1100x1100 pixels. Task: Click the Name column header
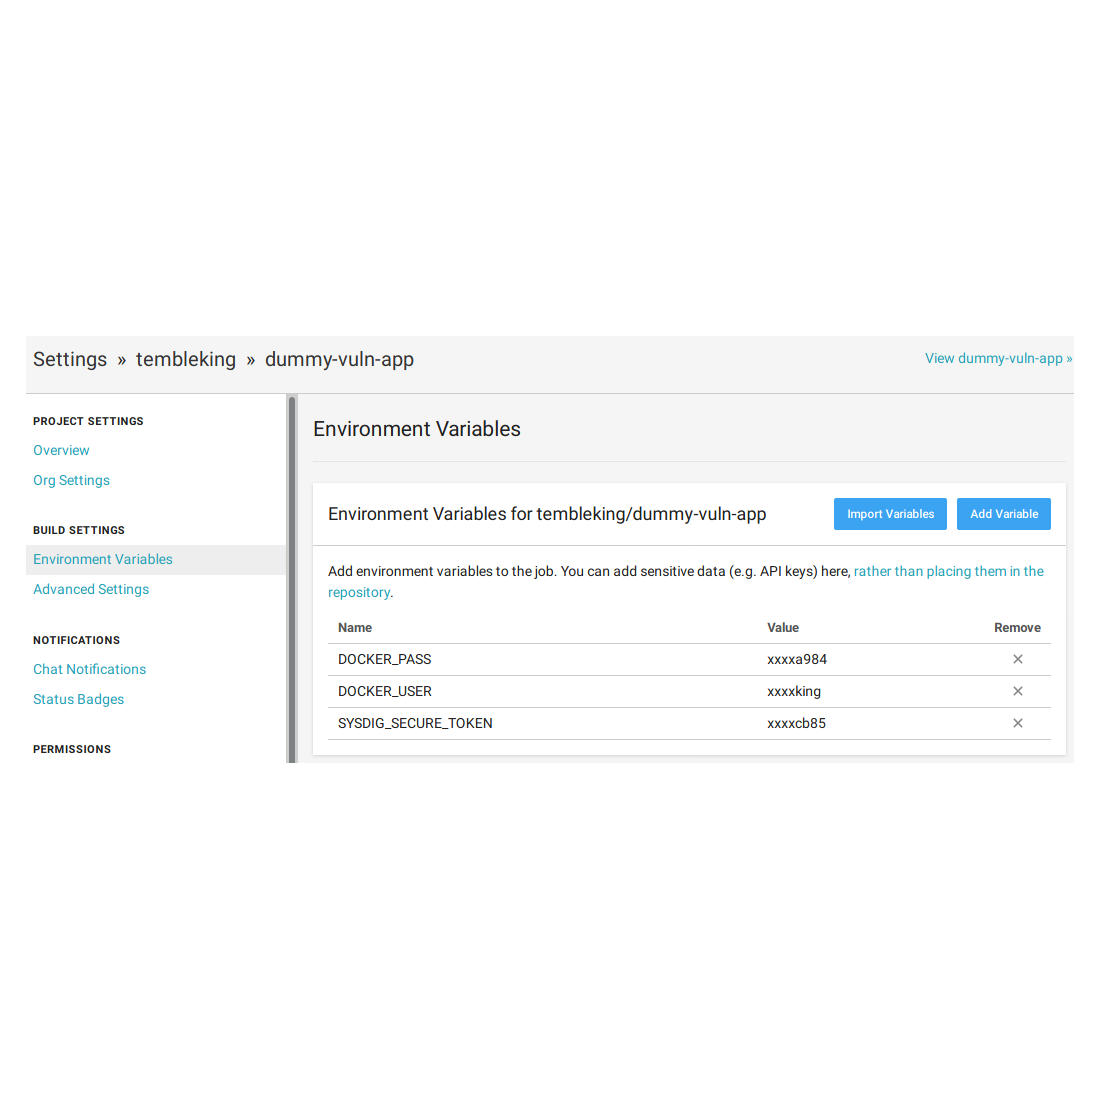355,628
